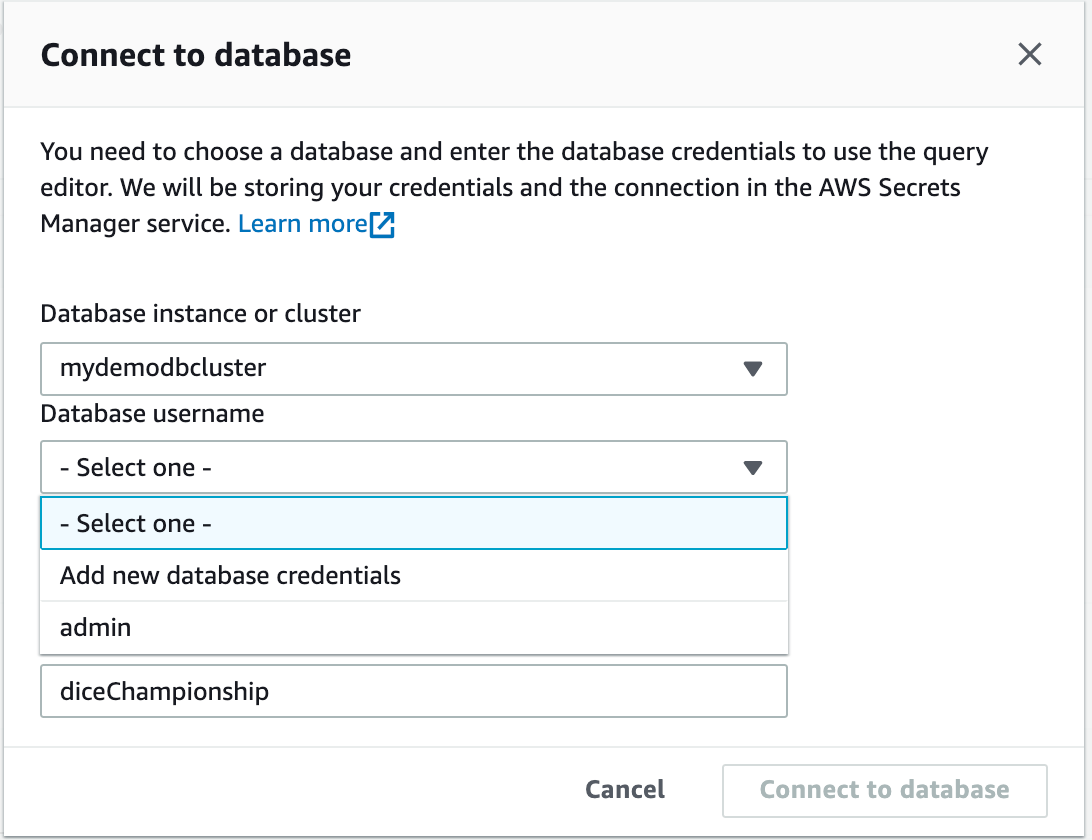Click the 'Manager service.' text before Learn more

tap(135, 224)
